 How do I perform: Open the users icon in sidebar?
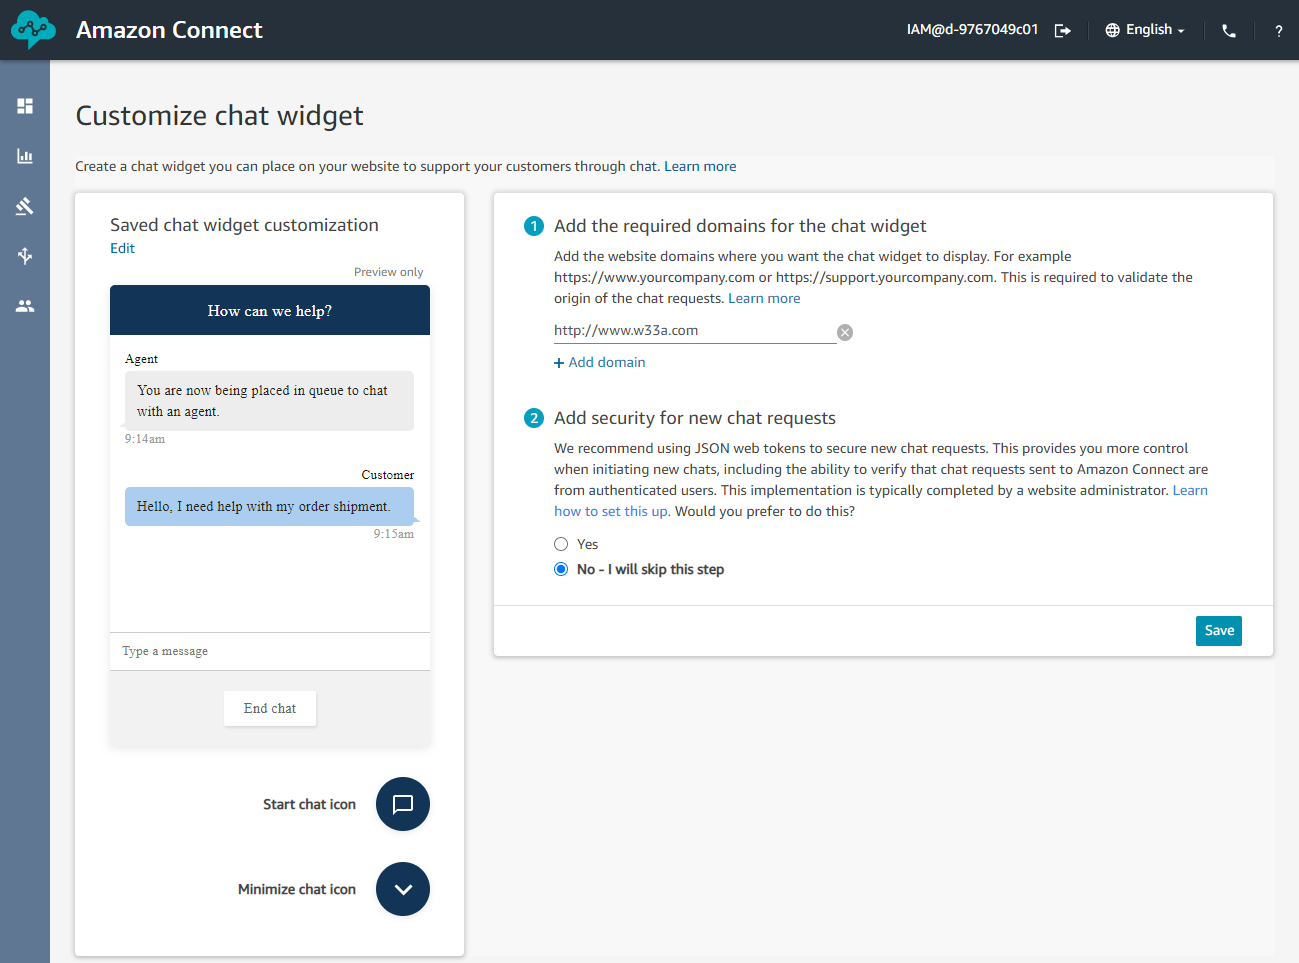[25, 306]
